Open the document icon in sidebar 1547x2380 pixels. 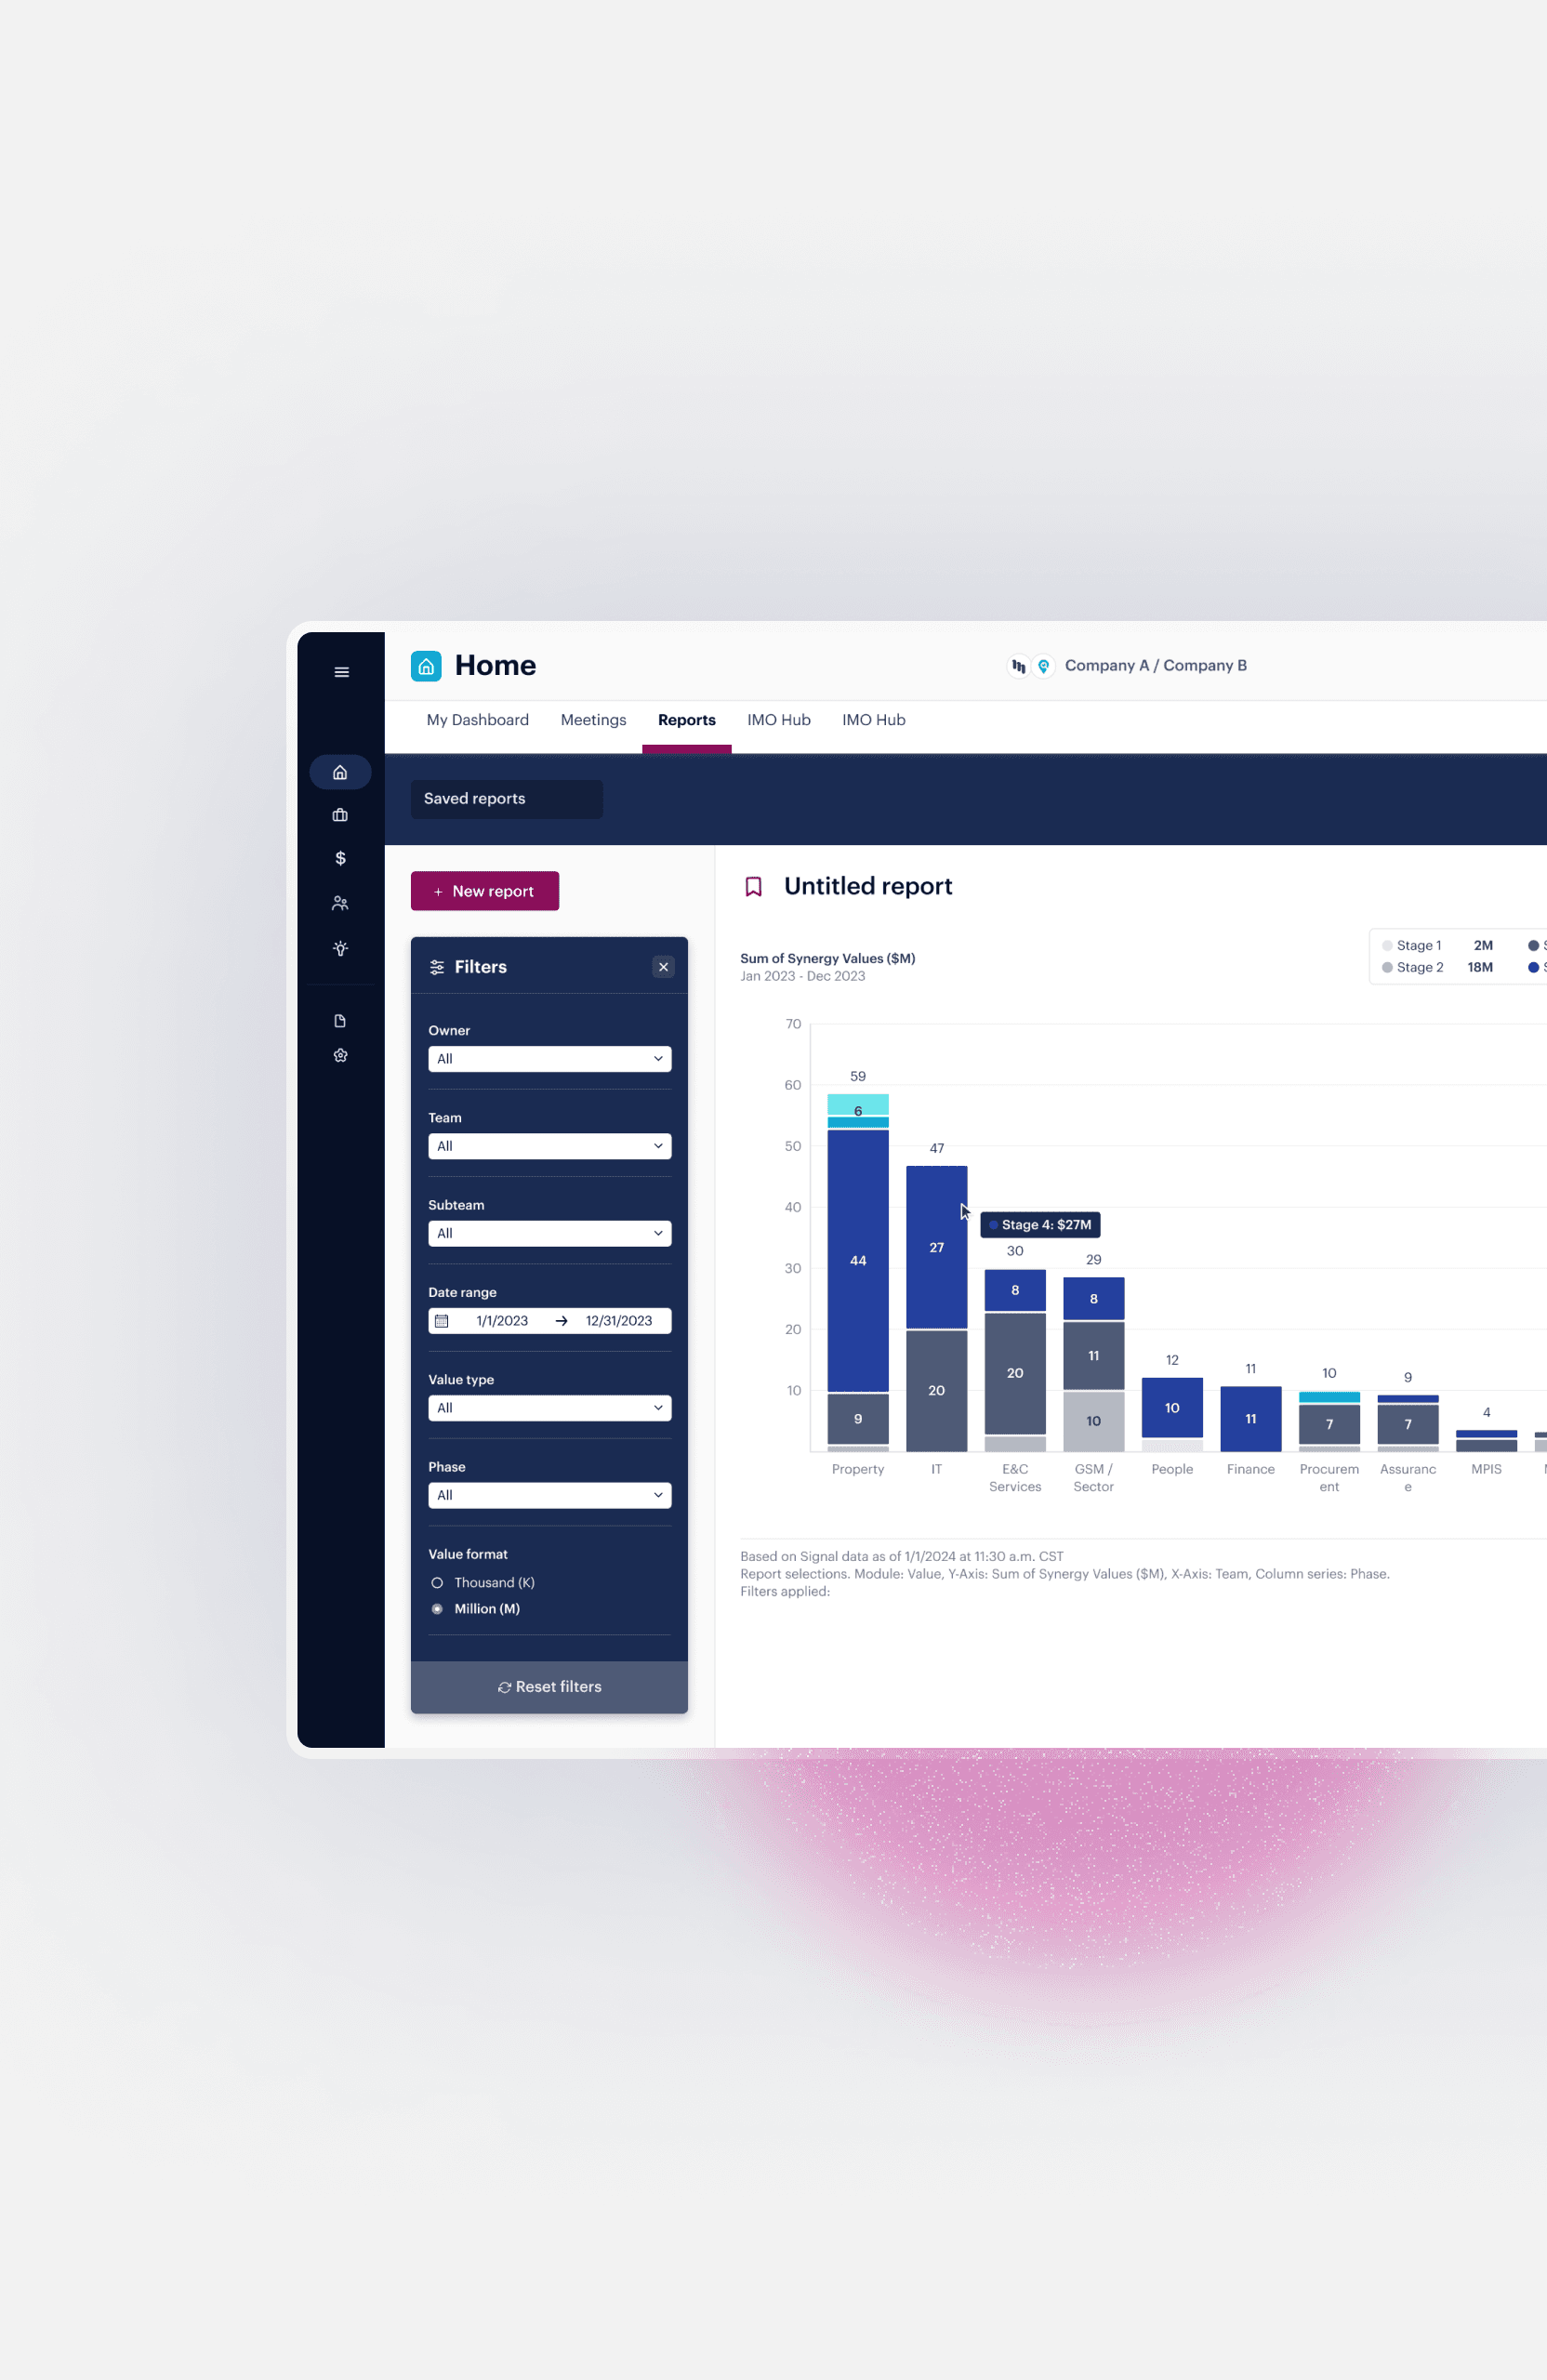point(340,1021)
